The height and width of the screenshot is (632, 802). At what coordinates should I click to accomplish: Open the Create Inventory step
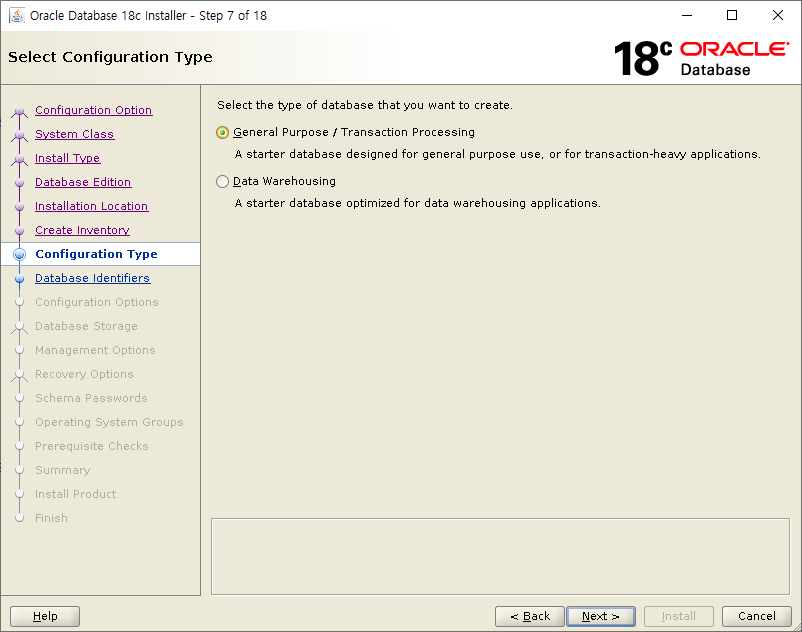click(x=82, y=230)
